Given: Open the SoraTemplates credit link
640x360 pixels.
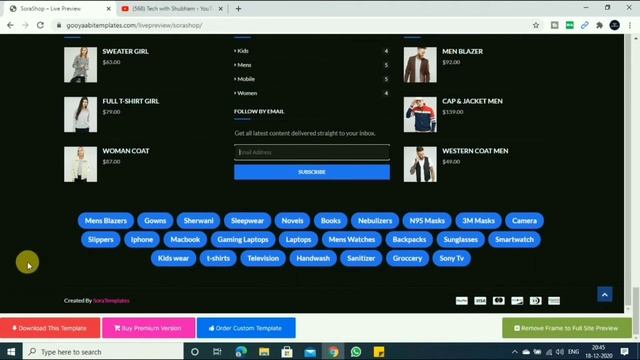Looking at the screenshot, I should [x=111, y=301].
